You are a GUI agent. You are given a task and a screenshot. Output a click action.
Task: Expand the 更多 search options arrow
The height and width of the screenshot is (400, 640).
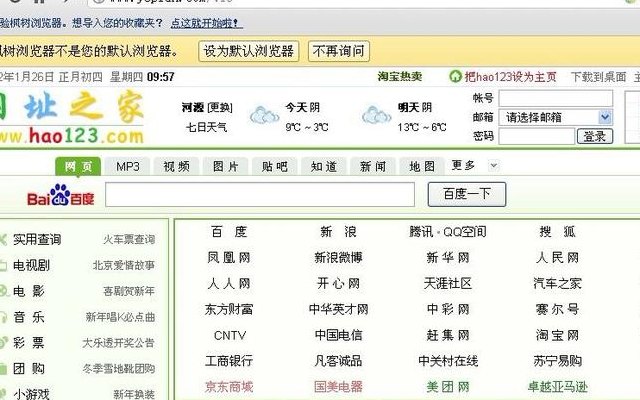pyautogui.click(x=493, y=166)
